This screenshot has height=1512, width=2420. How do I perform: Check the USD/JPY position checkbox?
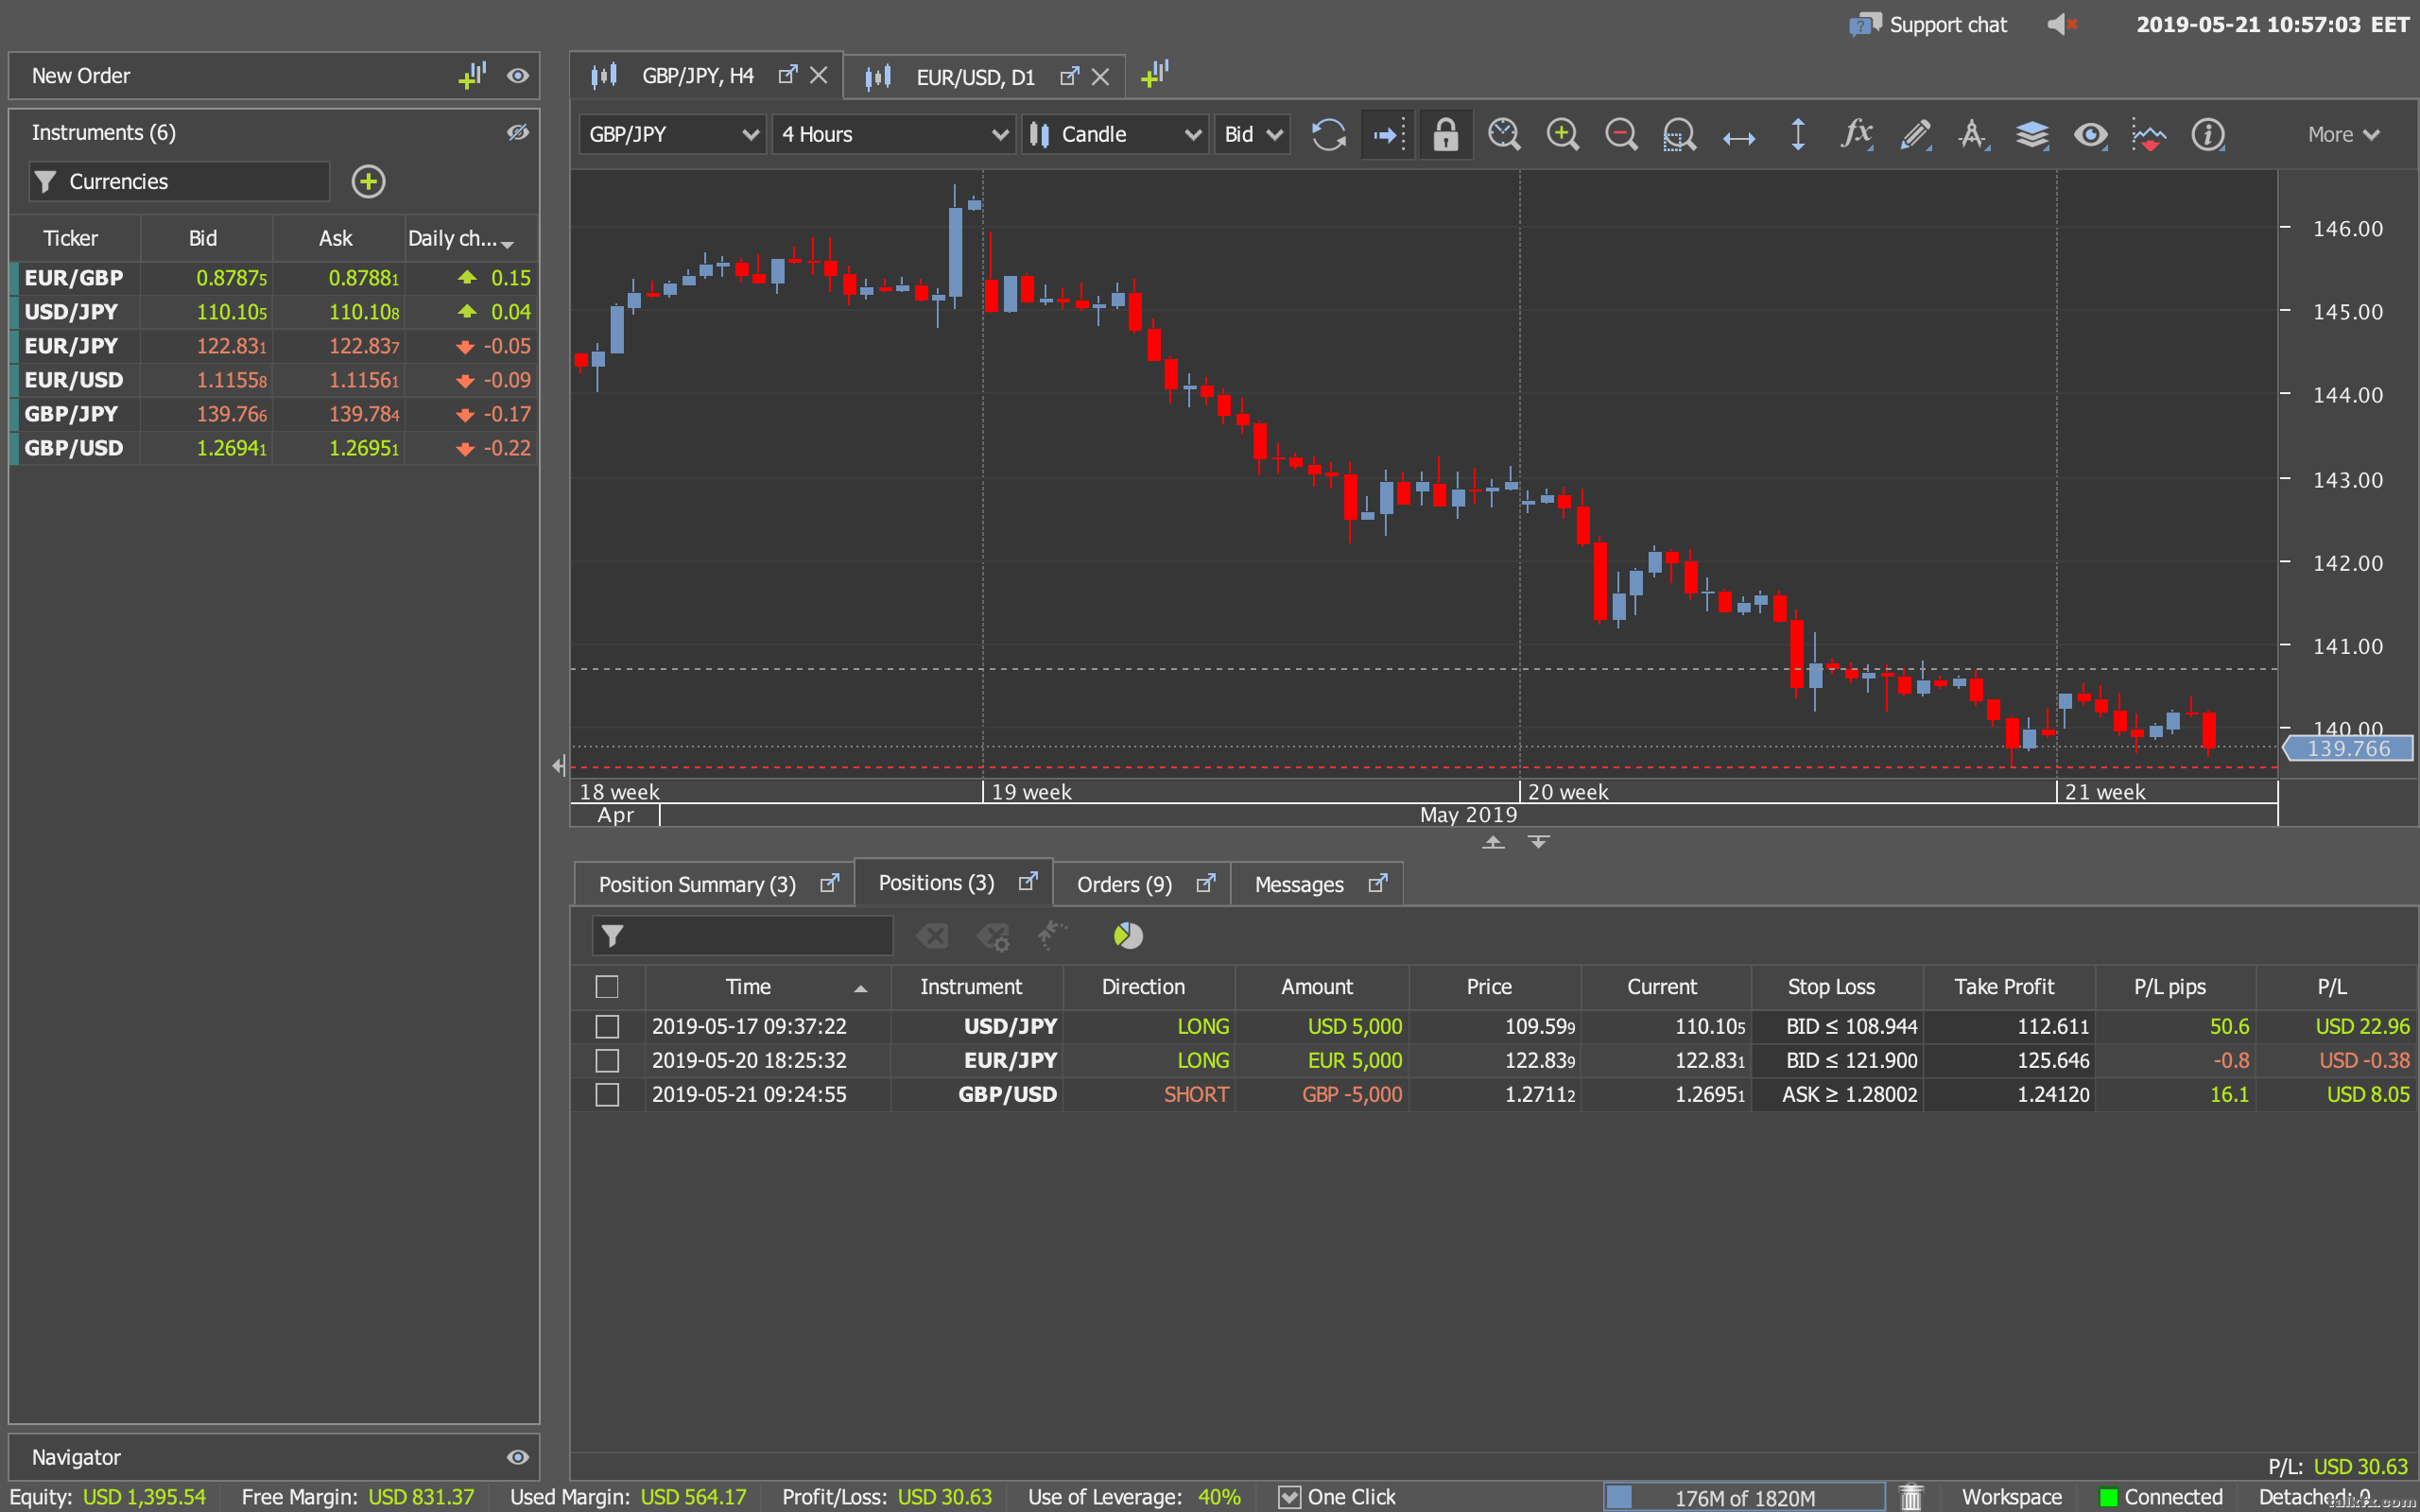[607, 1026]
